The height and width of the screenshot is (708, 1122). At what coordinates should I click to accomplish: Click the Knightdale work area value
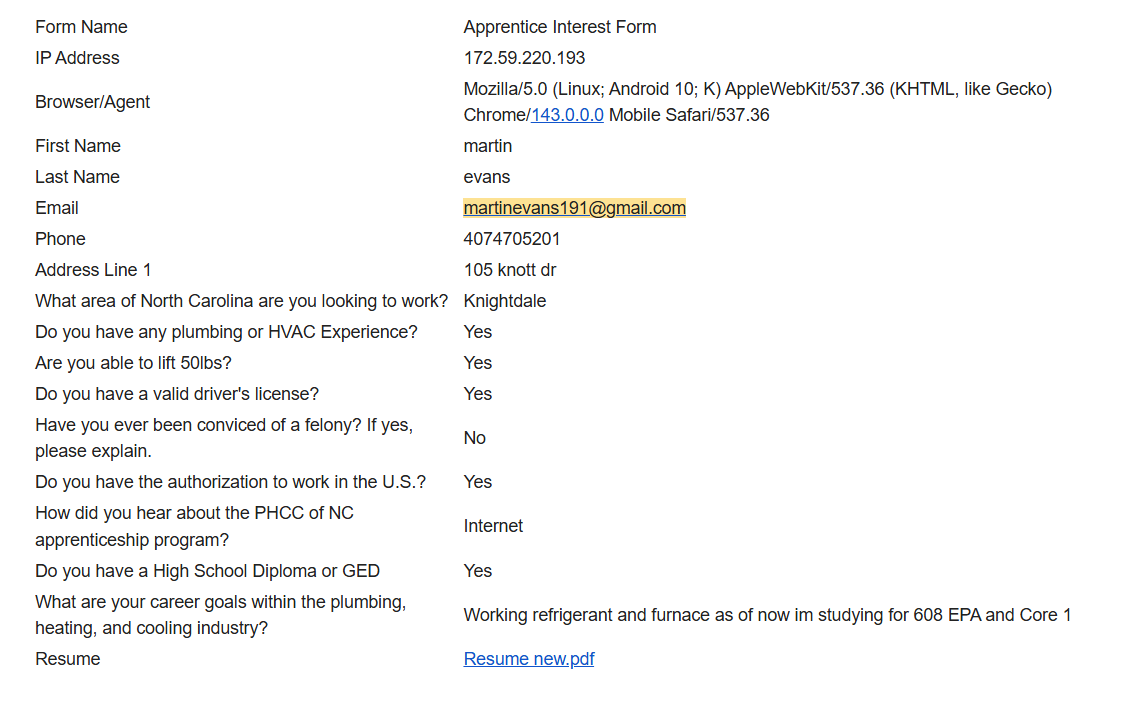[x=505, y=301]
